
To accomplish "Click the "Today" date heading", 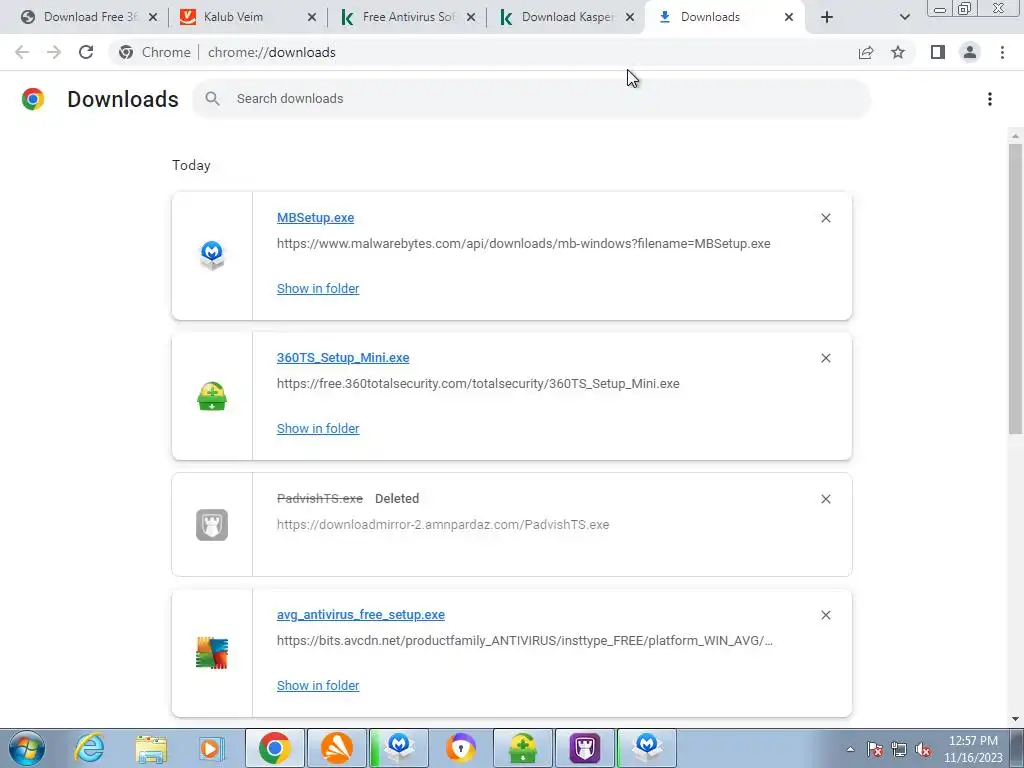I will click(191, 165).
